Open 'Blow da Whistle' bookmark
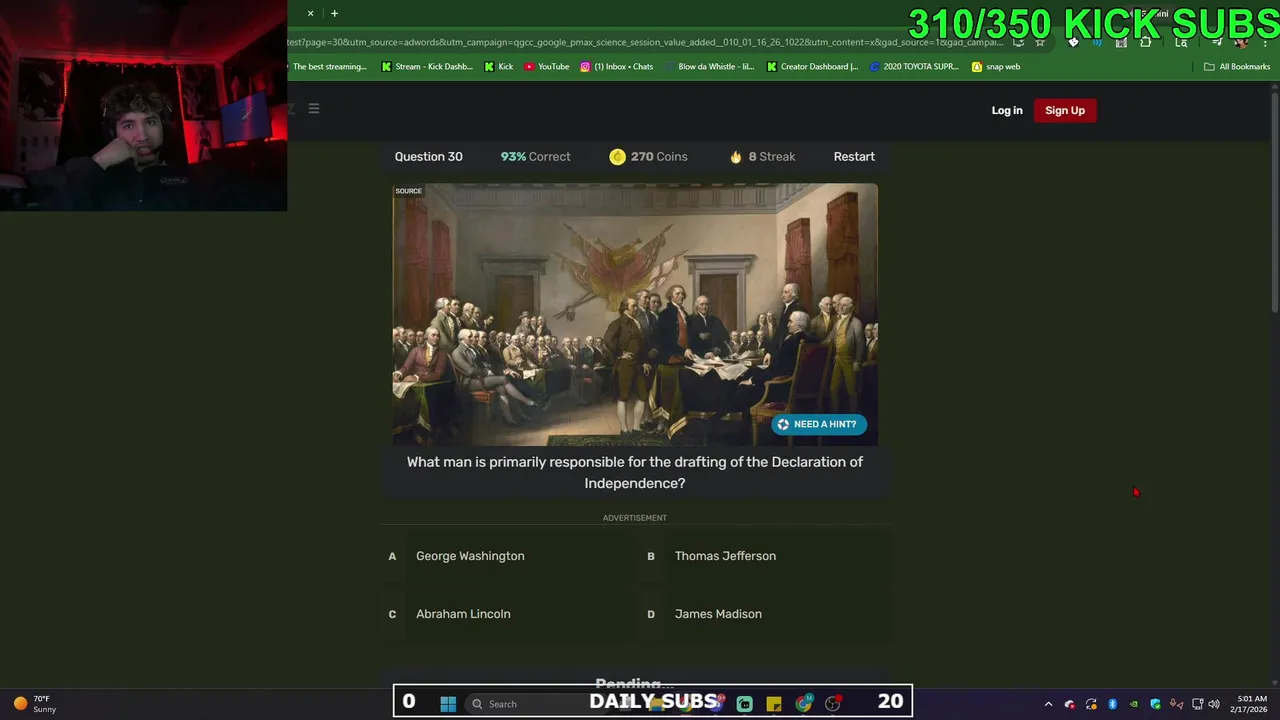The width and height of the screenshot is (1280, 720). [x=709, y=67]
